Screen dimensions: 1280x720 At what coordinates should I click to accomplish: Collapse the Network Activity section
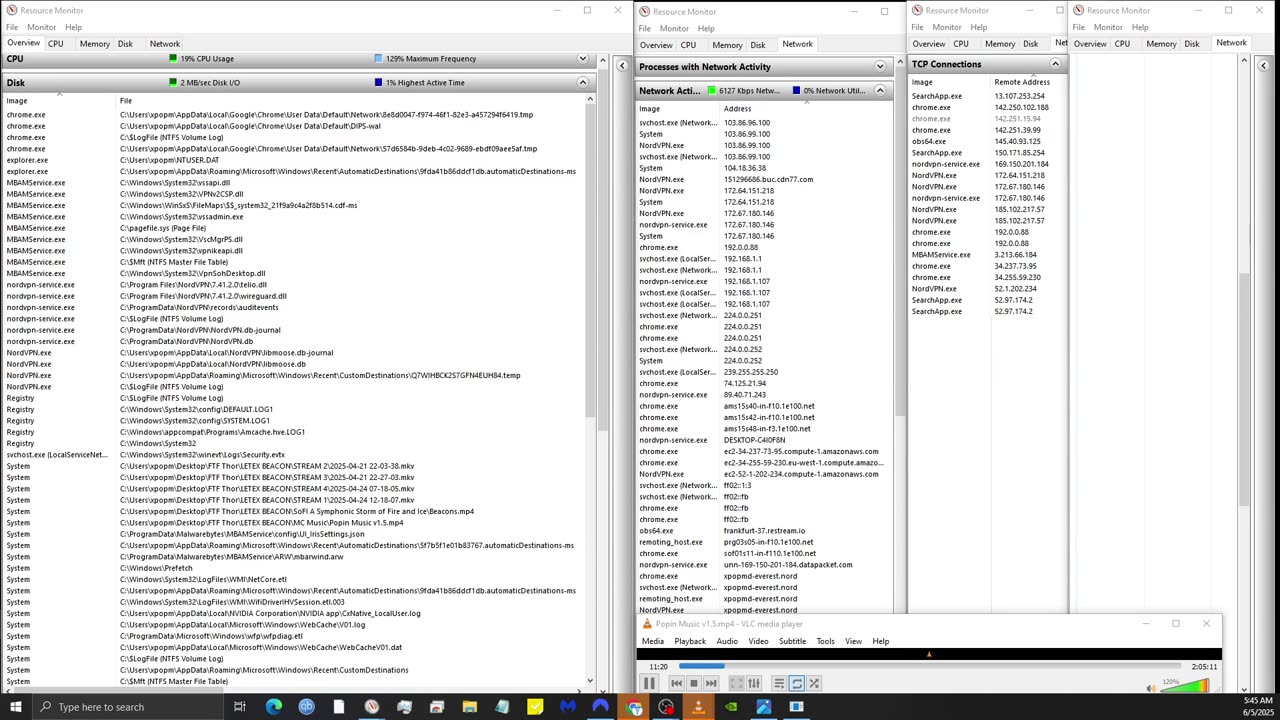[880, 91]
